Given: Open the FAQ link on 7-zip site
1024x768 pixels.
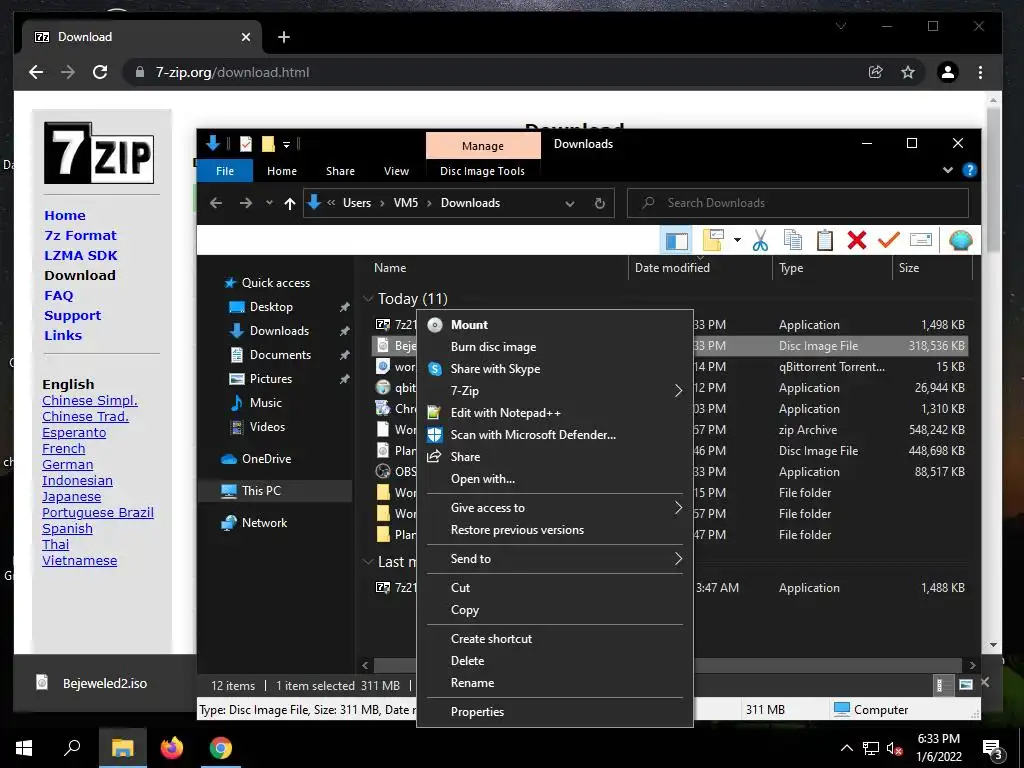Looking at the screenshot, I should click(x=59, y=295).
